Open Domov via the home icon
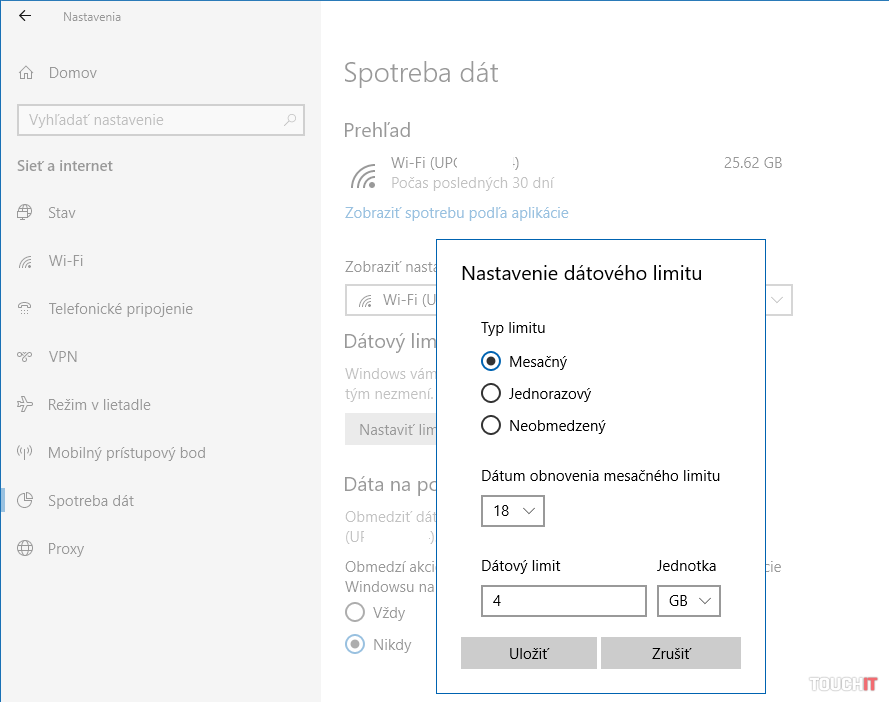 click(26, 73)
